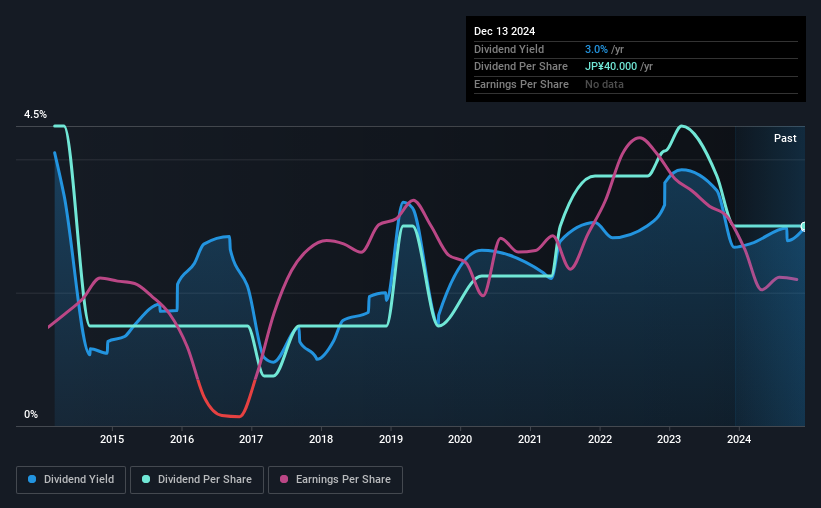Click the 3.0% dividend yield value

[596, 49]
